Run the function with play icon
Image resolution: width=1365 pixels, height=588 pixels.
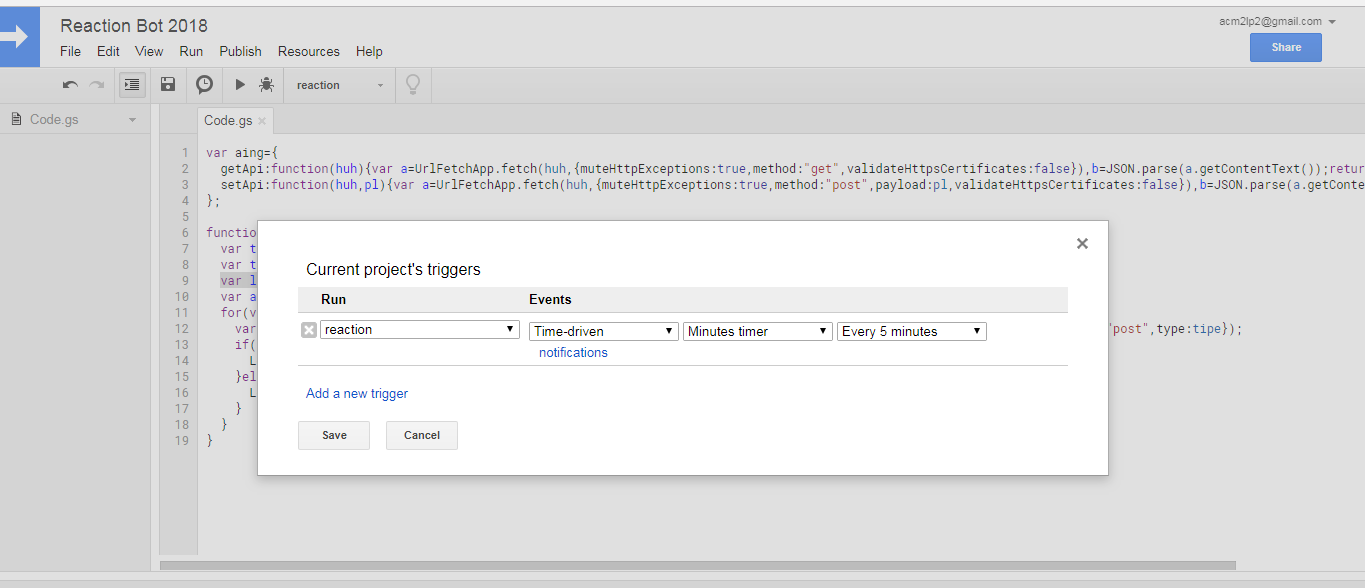click(240, 85)
